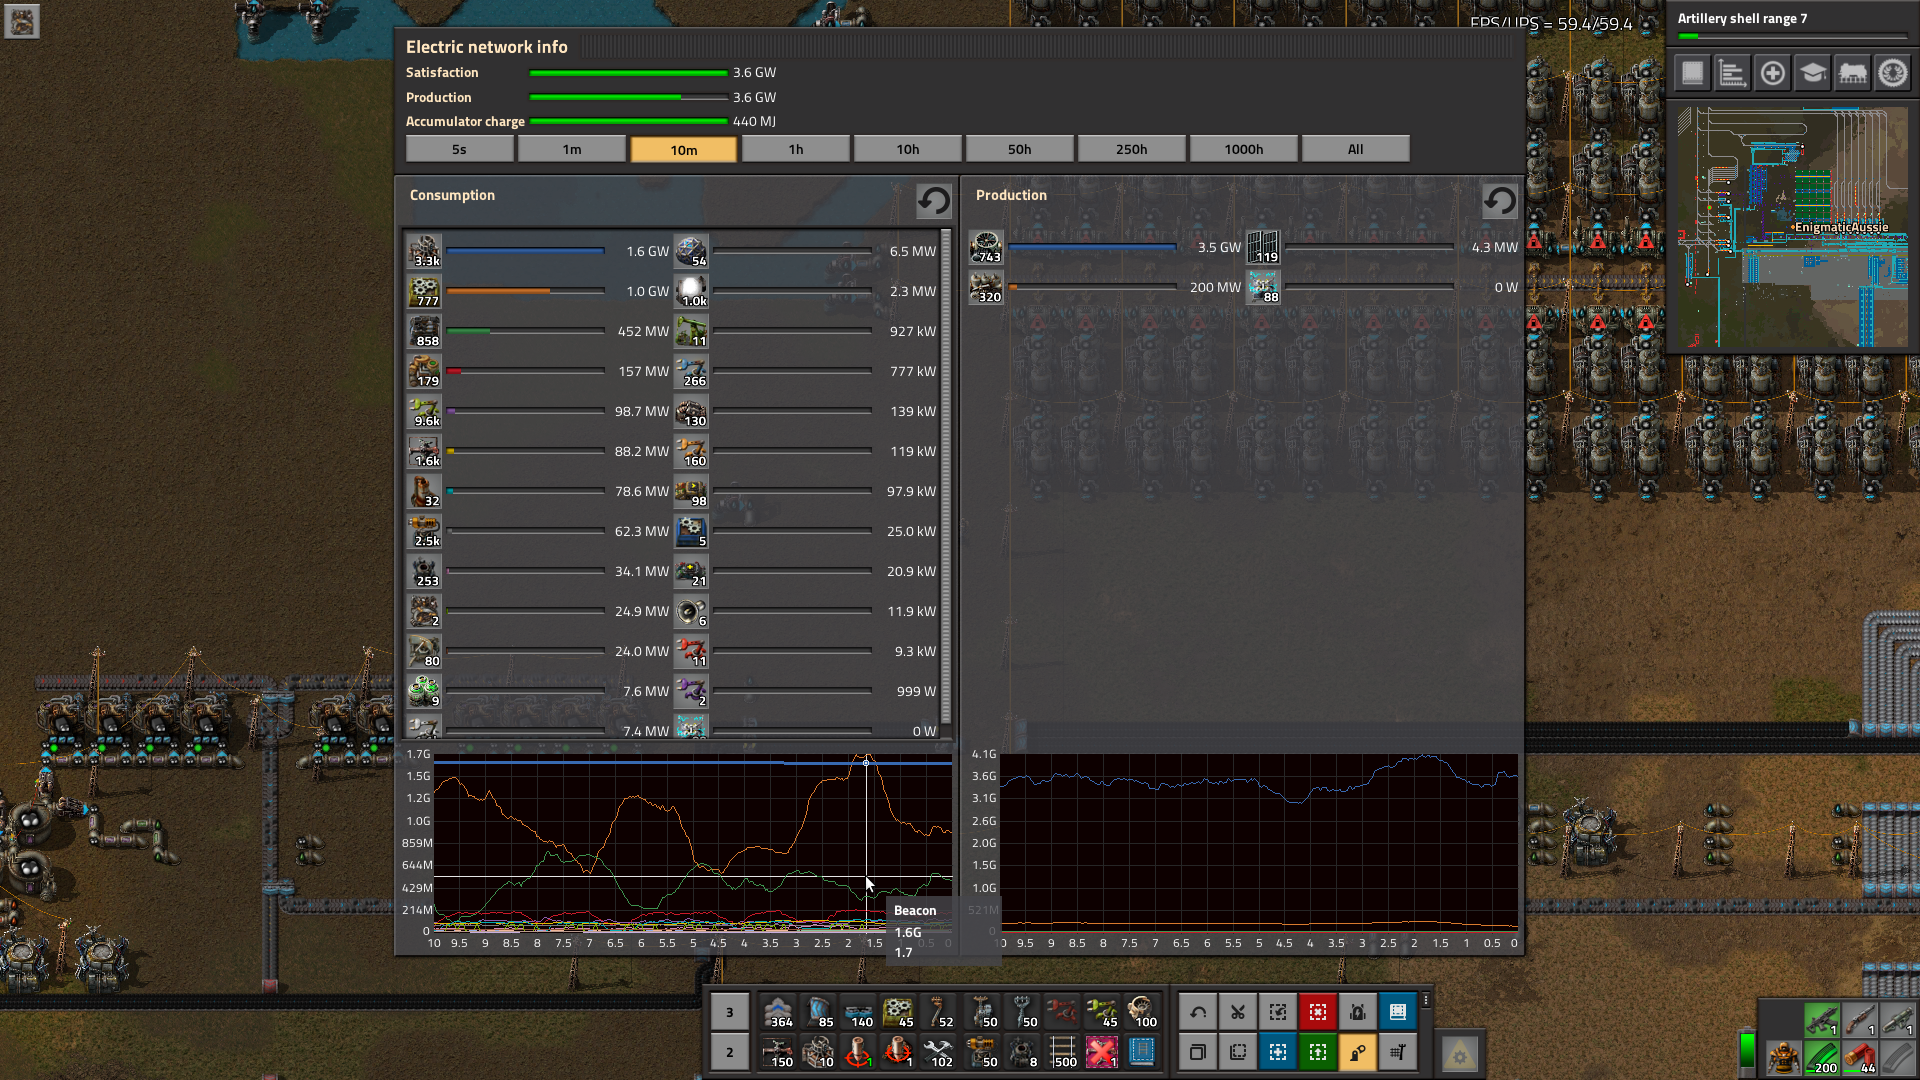Open the blueprint library shortcut beside minimap
The height and width of the screenshot is (1080, 1920).
click(1692, 73)
